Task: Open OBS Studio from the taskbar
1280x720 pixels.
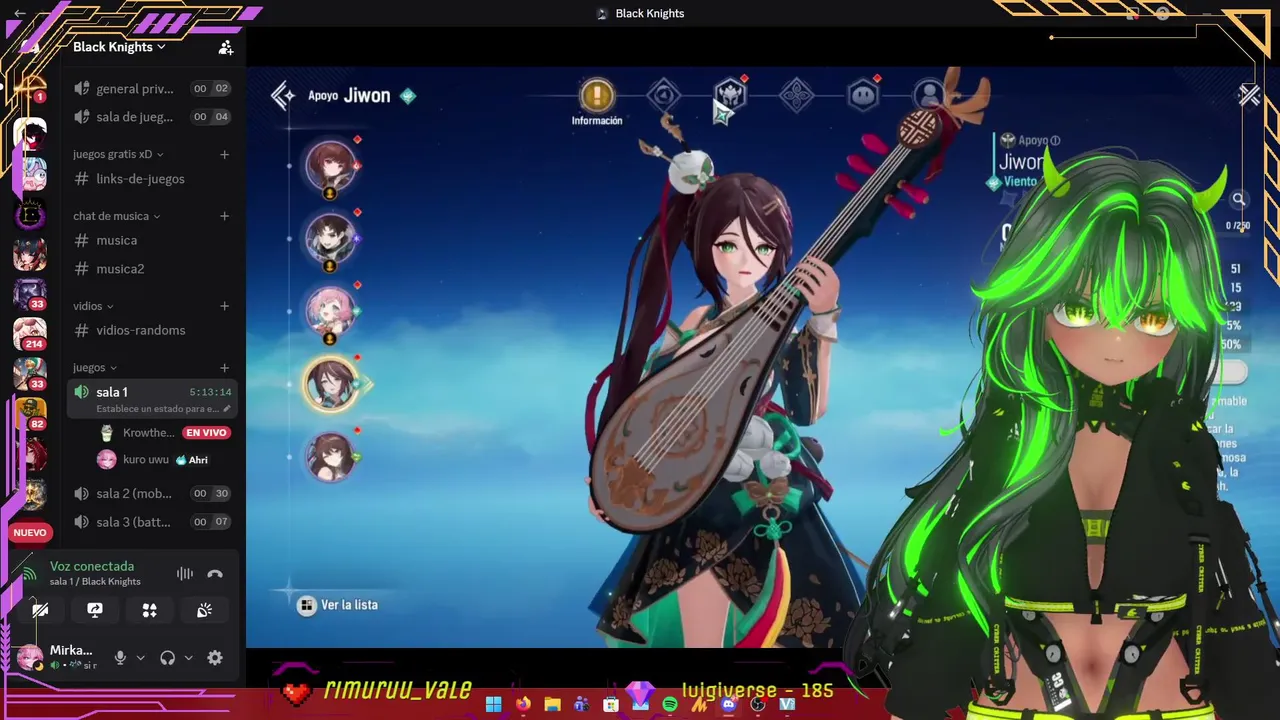Action: coord(758,704)
